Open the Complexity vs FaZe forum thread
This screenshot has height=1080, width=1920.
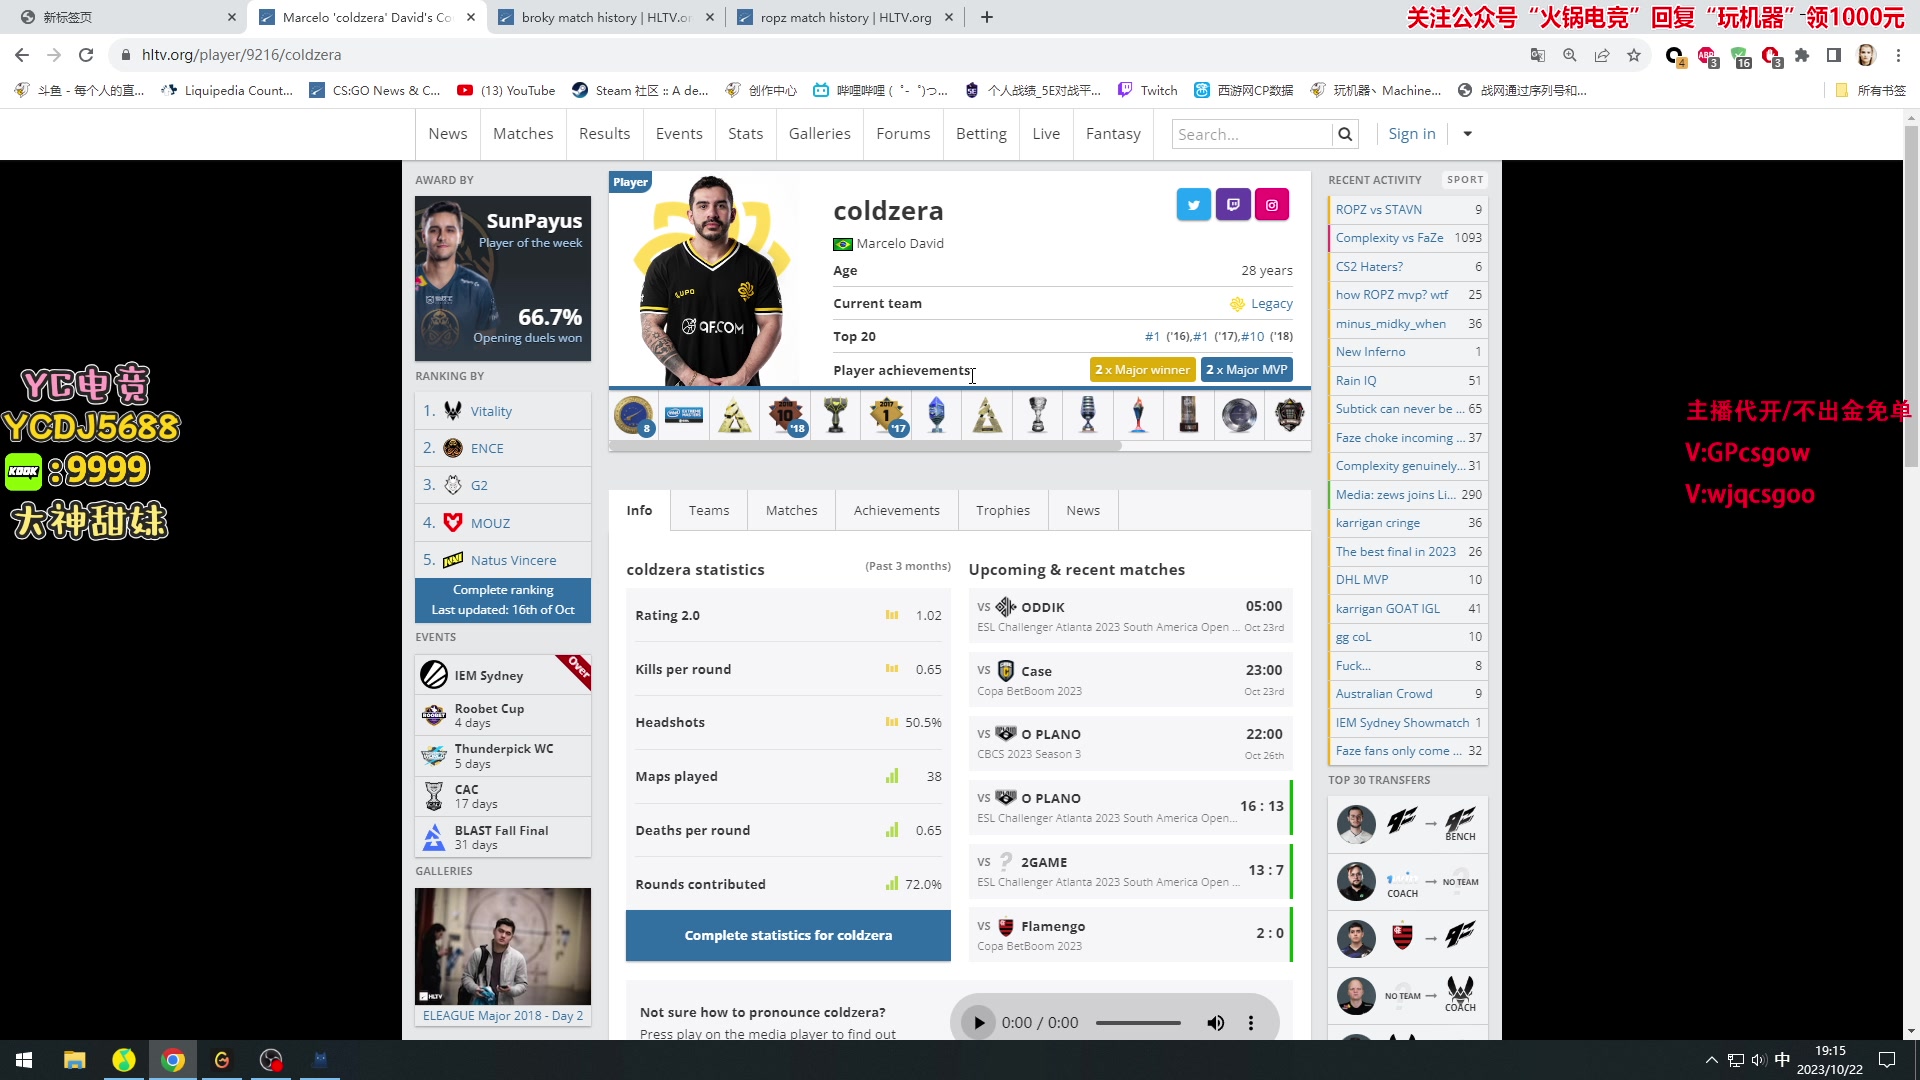1389,238
